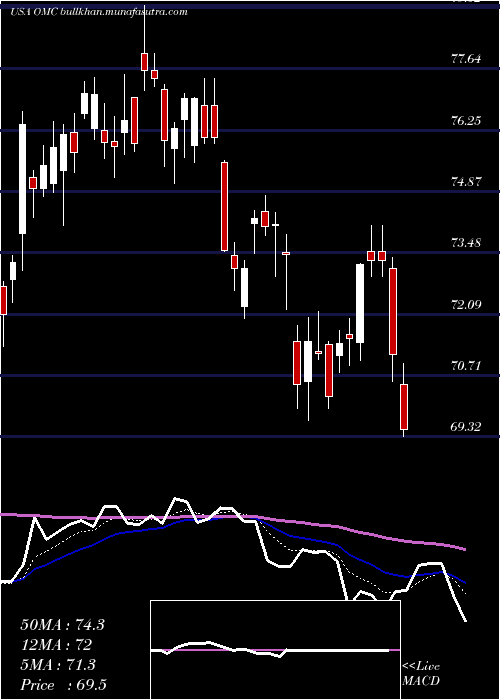Click the MACD inset chart panel
Image resolution: width=500 pixels, height=700 pixels.
pos(275,650)
